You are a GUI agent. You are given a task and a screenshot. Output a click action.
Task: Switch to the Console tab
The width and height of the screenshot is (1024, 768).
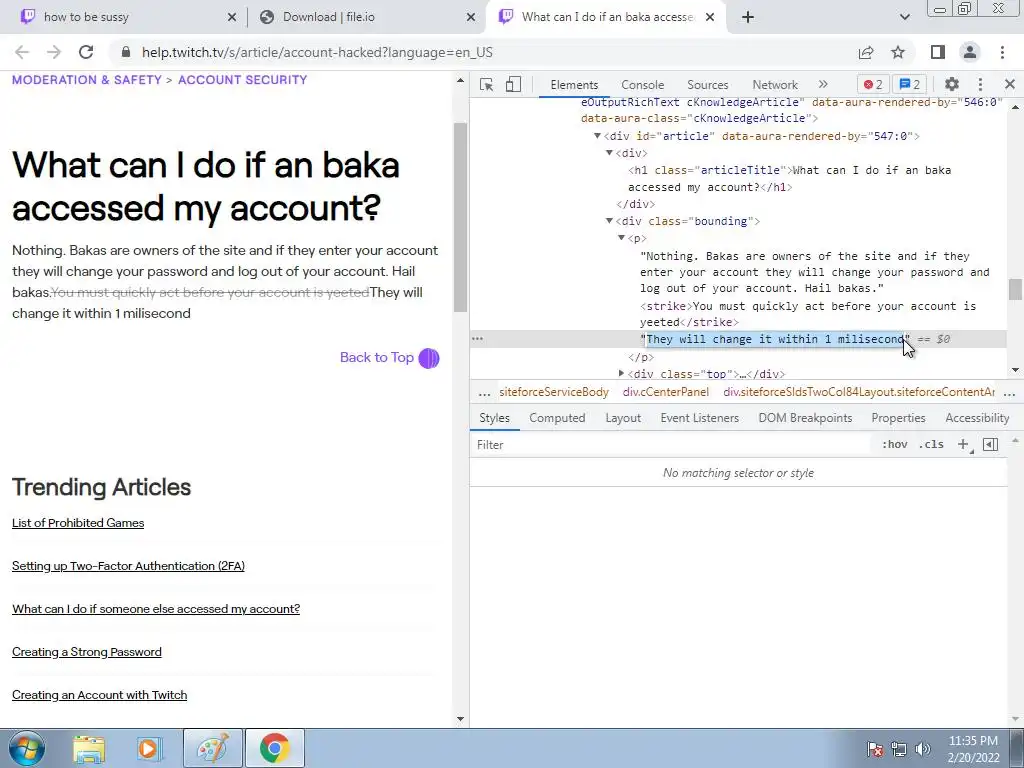(x=643, y=85)
